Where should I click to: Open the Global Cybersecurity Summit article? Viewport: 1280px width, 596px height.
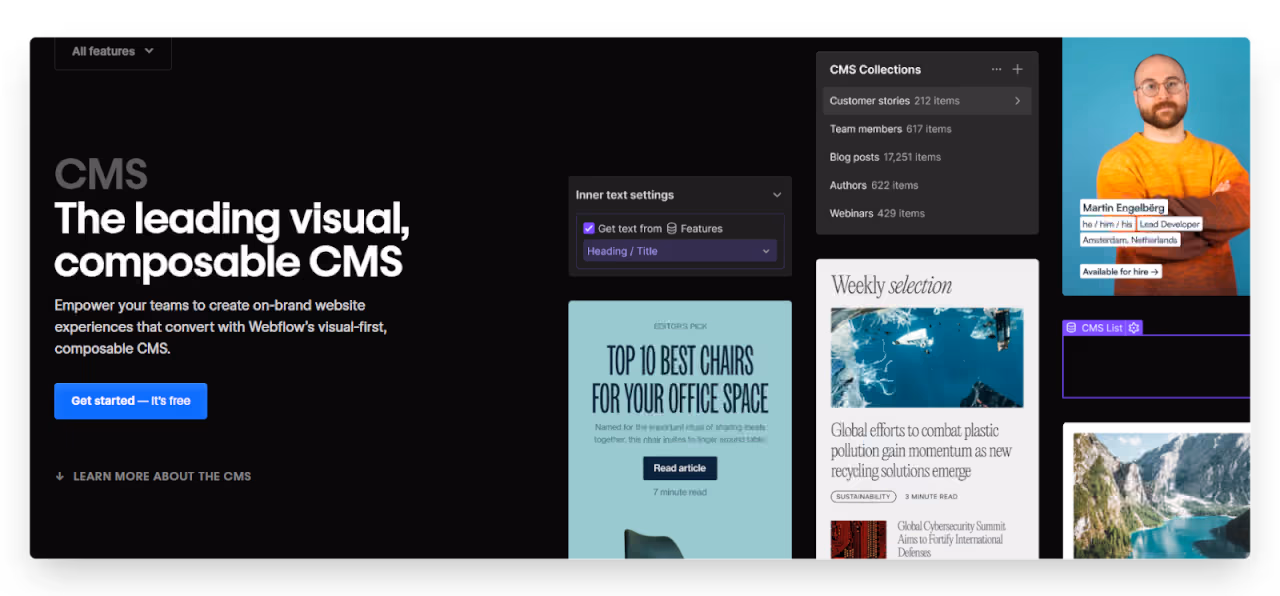tap(951, 539)
